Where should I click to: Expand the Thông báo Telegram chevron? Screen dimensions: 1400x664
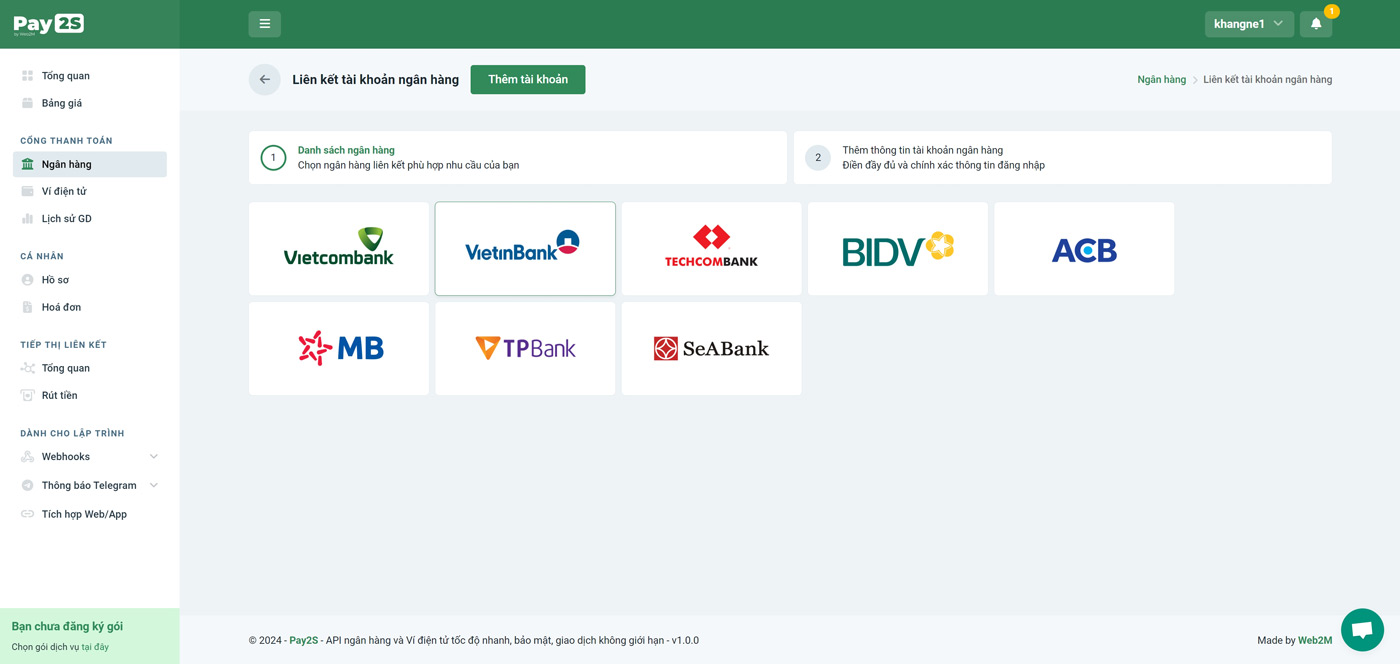pyautogui.click(x=154, y=485)
